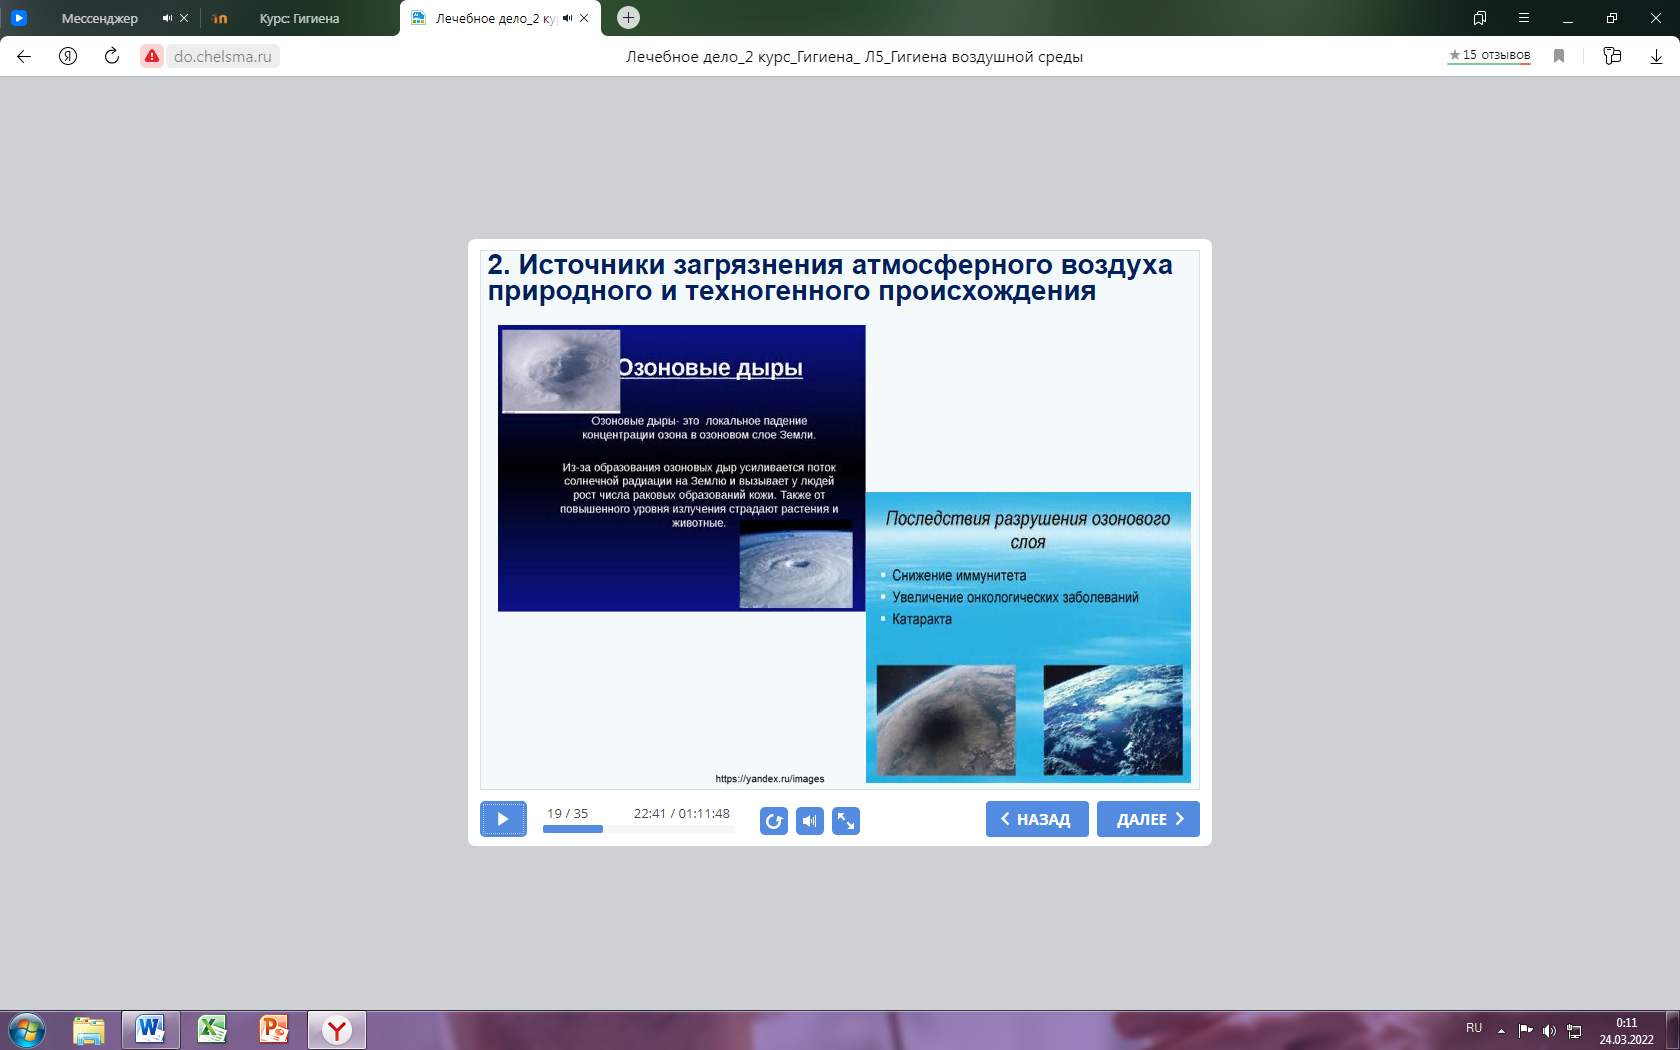Switch to the Мессенджер tab

tap(99, 18)
